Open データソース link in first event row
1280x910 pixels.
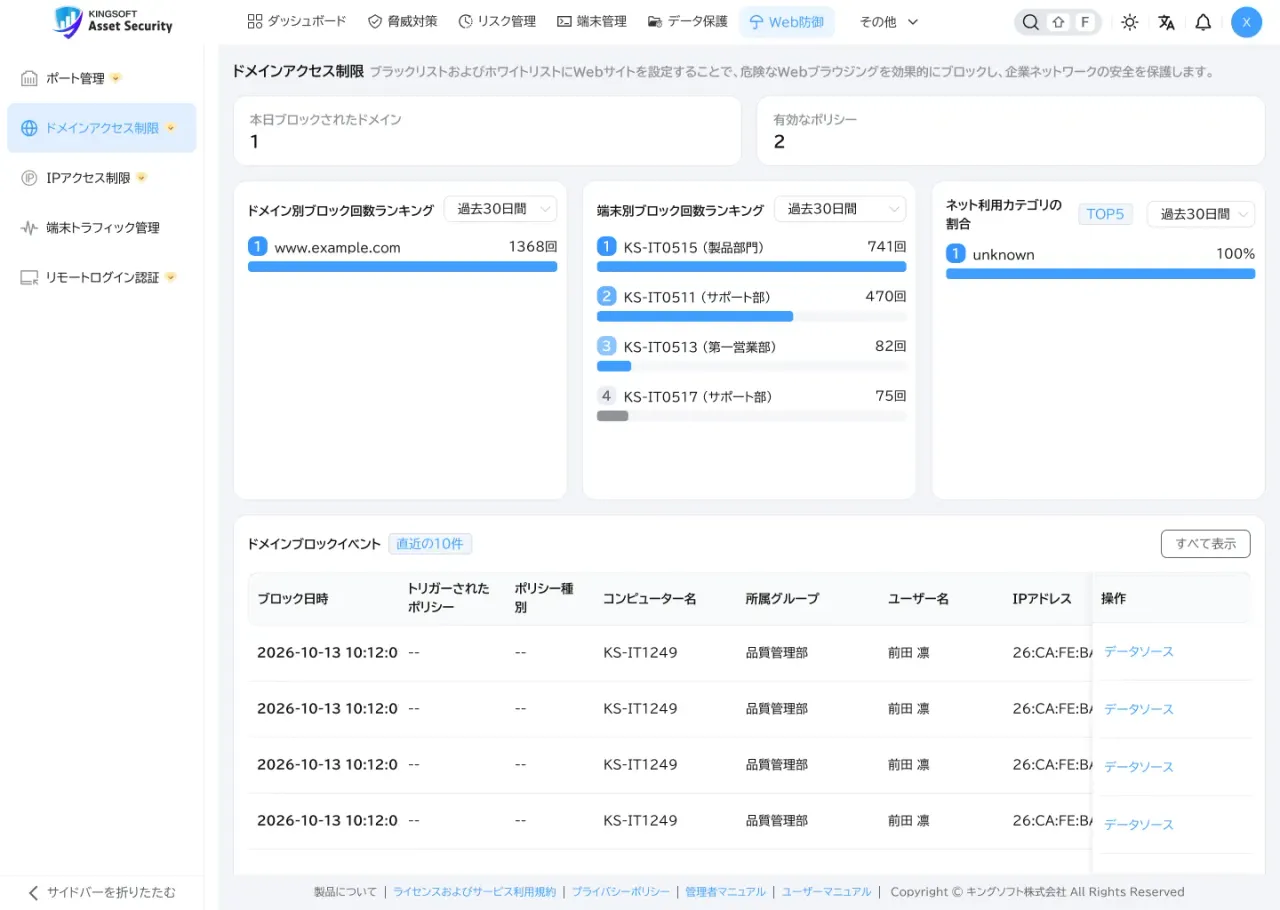[1139, 651]
